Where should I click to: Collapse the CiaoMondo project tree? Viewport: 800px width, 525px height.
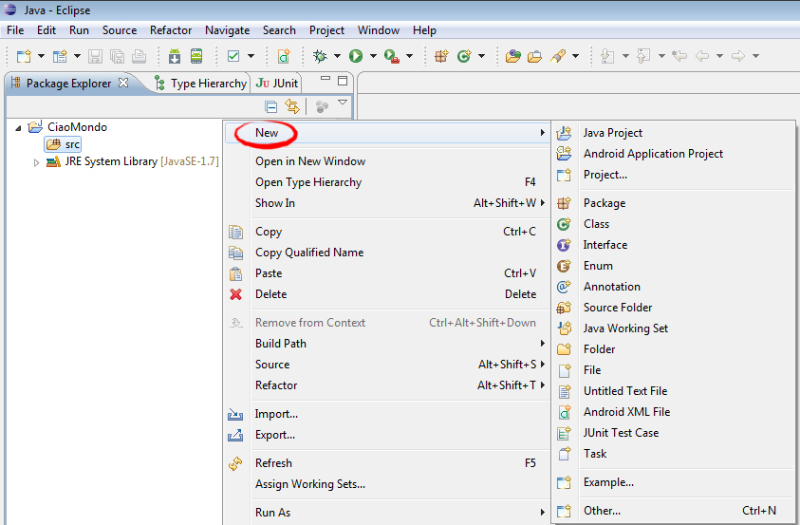tap(19, 128)
